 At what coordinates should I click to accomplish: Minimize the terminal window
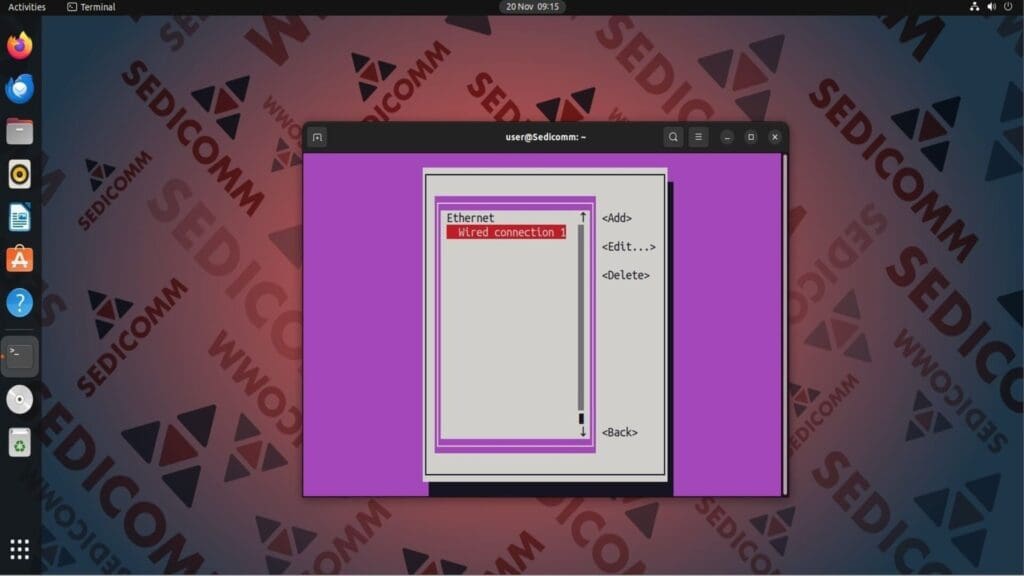coord(727,137)
